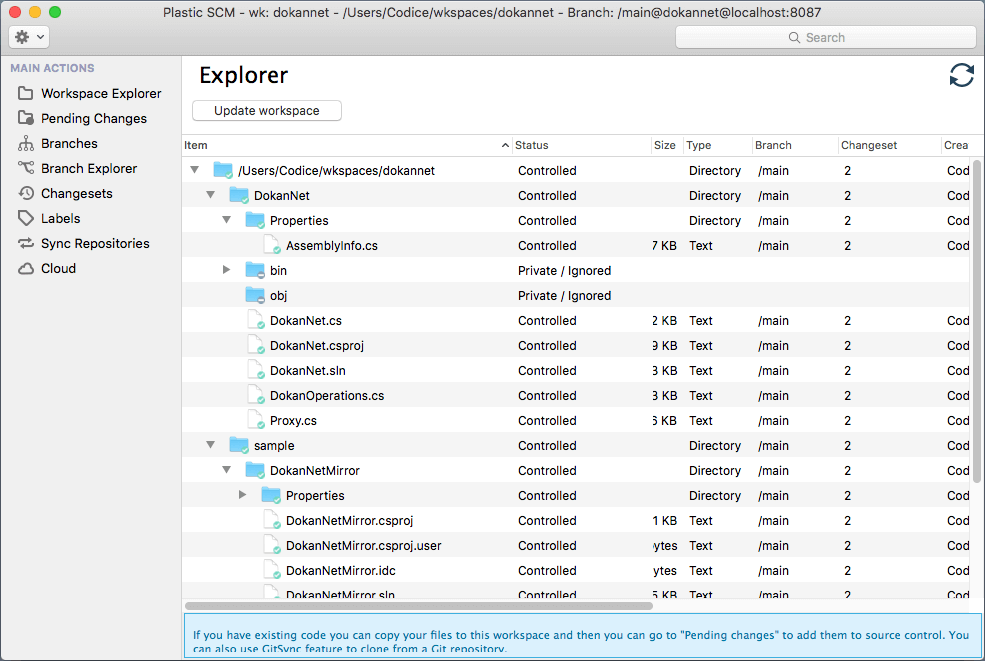Open Workspace Explorer view

(x=101, y=94)
